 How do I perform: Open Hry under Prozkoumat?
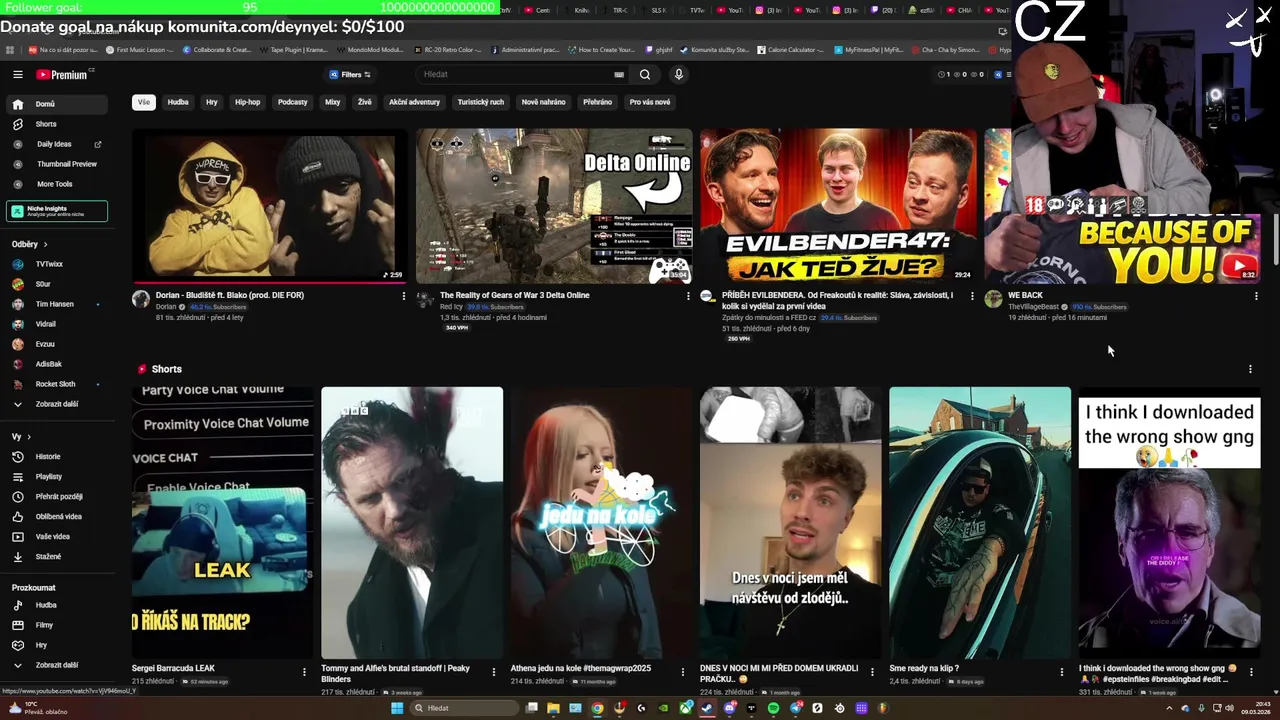pos(56,645)
